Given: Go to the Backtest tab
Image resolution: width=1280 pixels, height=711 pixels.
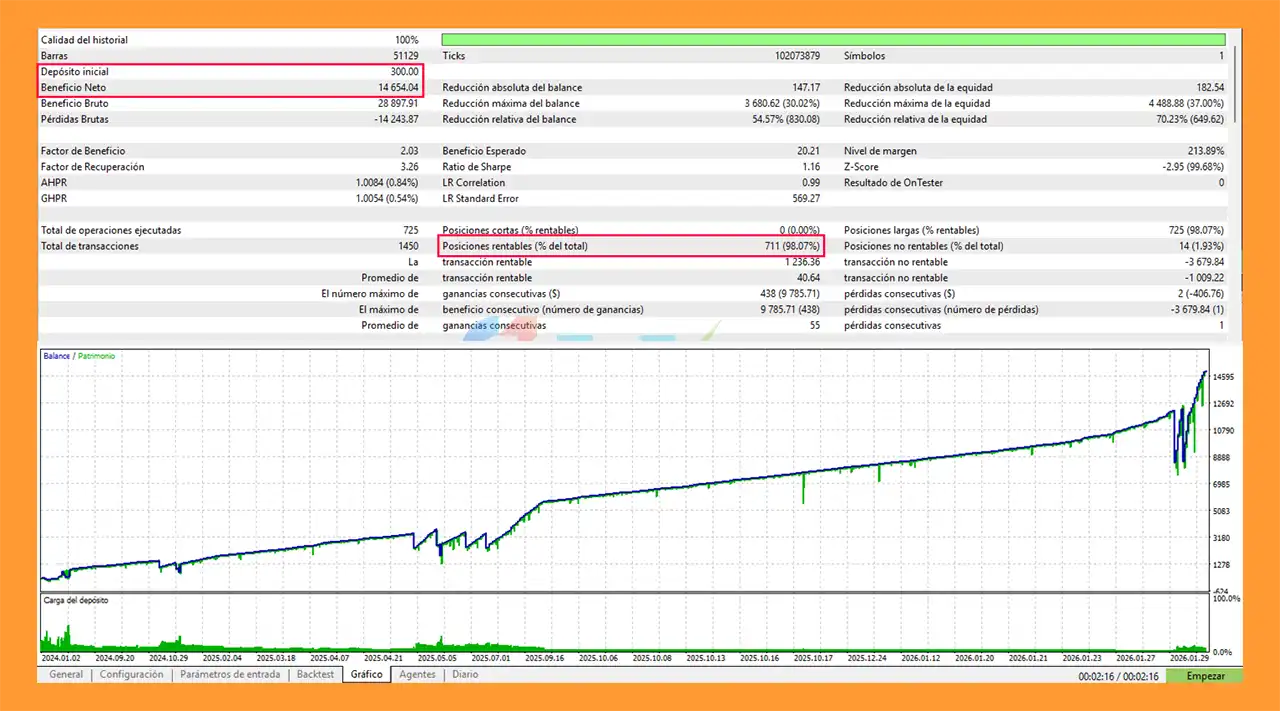Looking at the screenshot, I should pyautogui.click(x=315, y=675).
